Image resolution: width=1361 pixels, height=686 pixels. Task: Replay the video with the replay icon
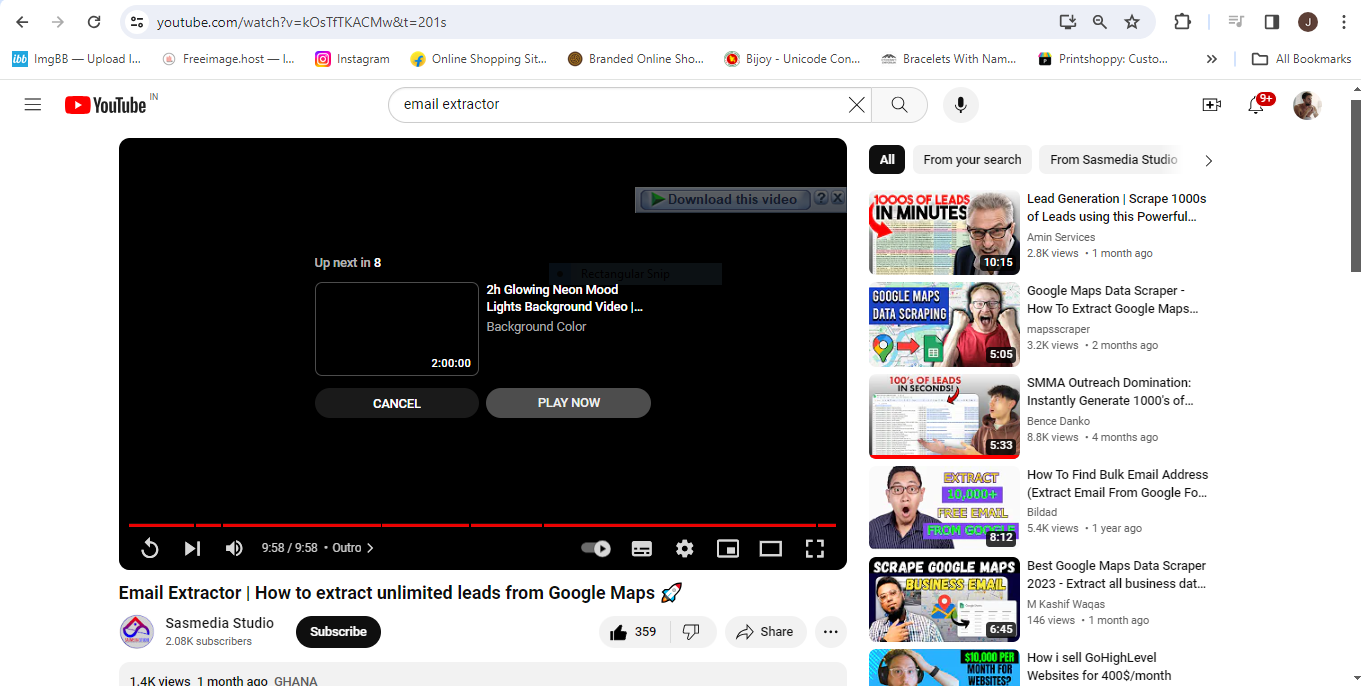tap(150, 548)
